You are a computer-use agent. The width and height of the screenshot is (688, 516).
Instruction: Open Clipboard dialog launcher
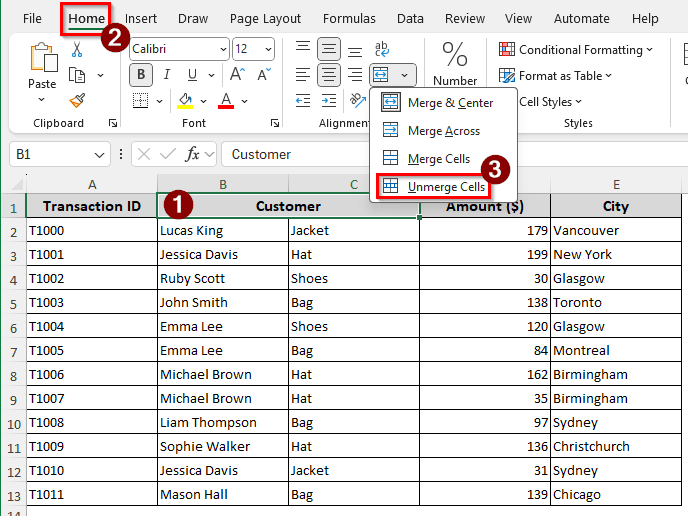pos(113,123)
